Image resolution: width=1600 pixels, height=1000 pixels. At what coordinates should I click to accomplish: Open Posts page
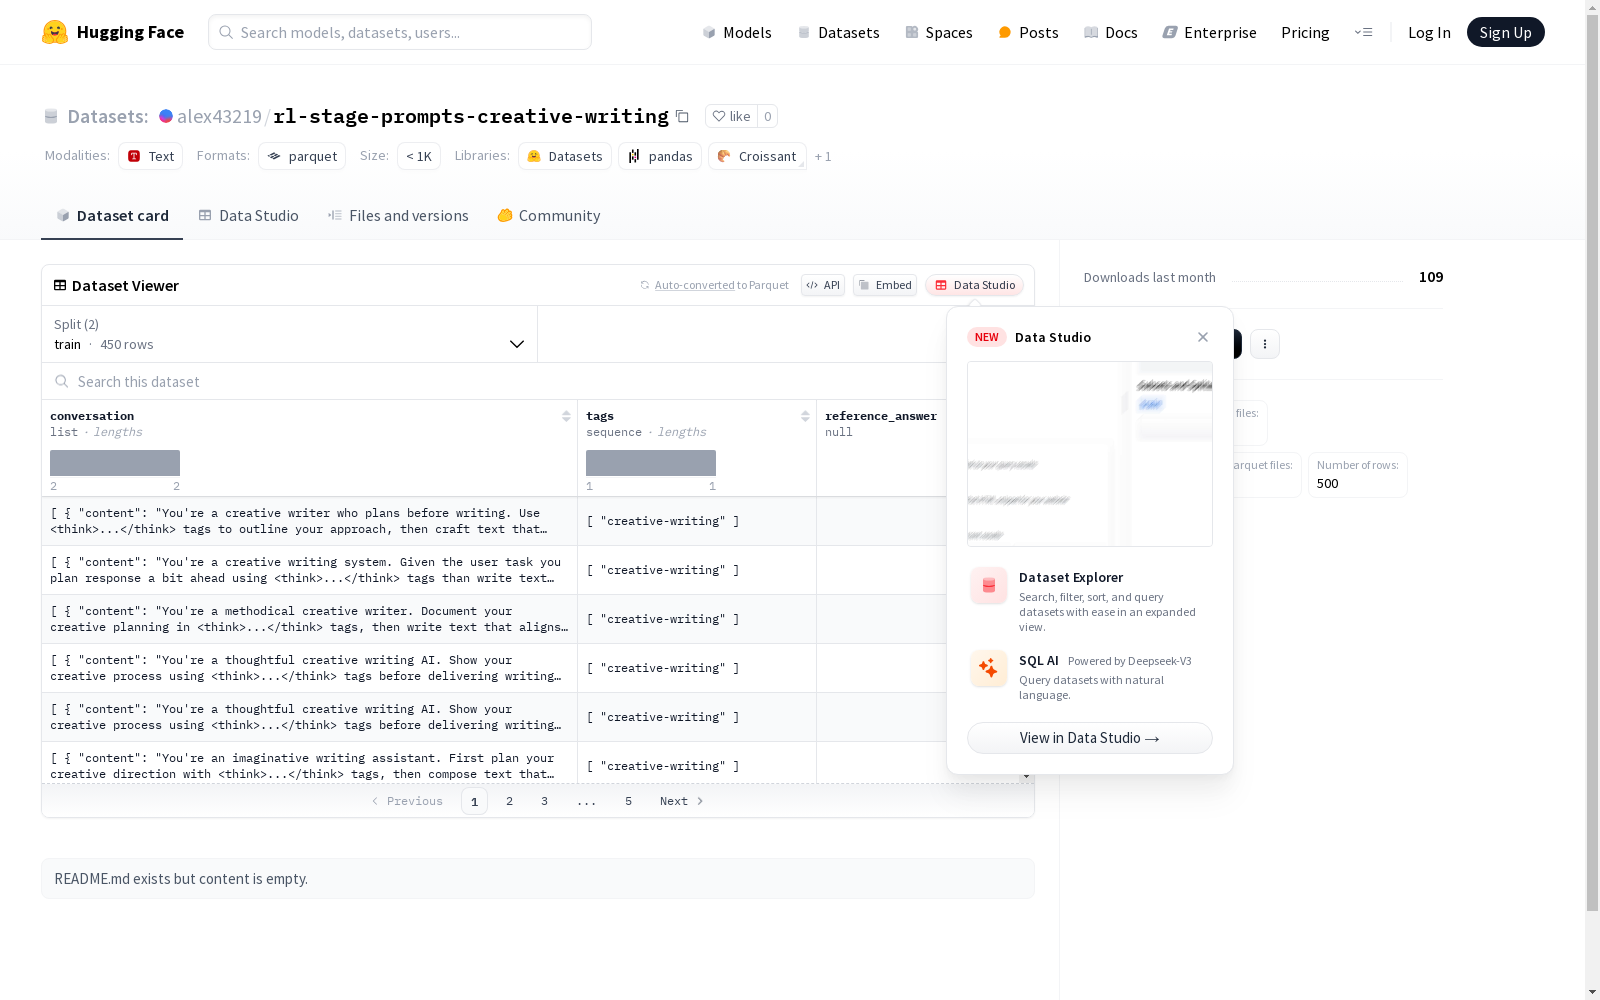1028,32
